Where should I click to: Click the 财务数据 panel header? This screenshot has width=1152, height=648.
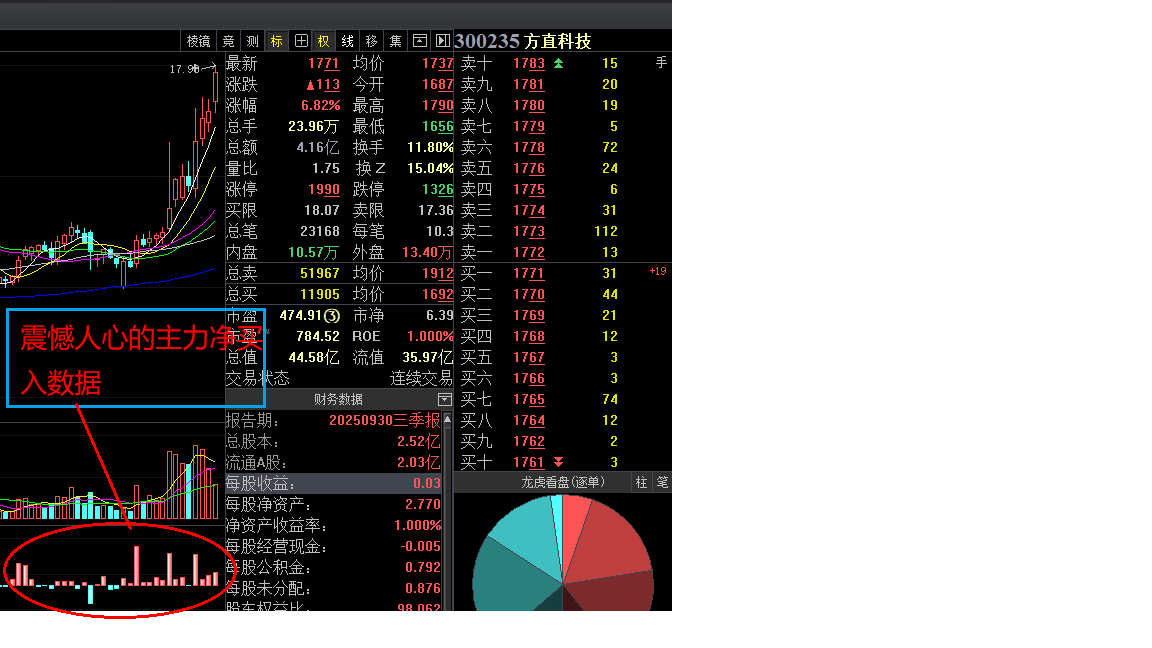[338, 399]
